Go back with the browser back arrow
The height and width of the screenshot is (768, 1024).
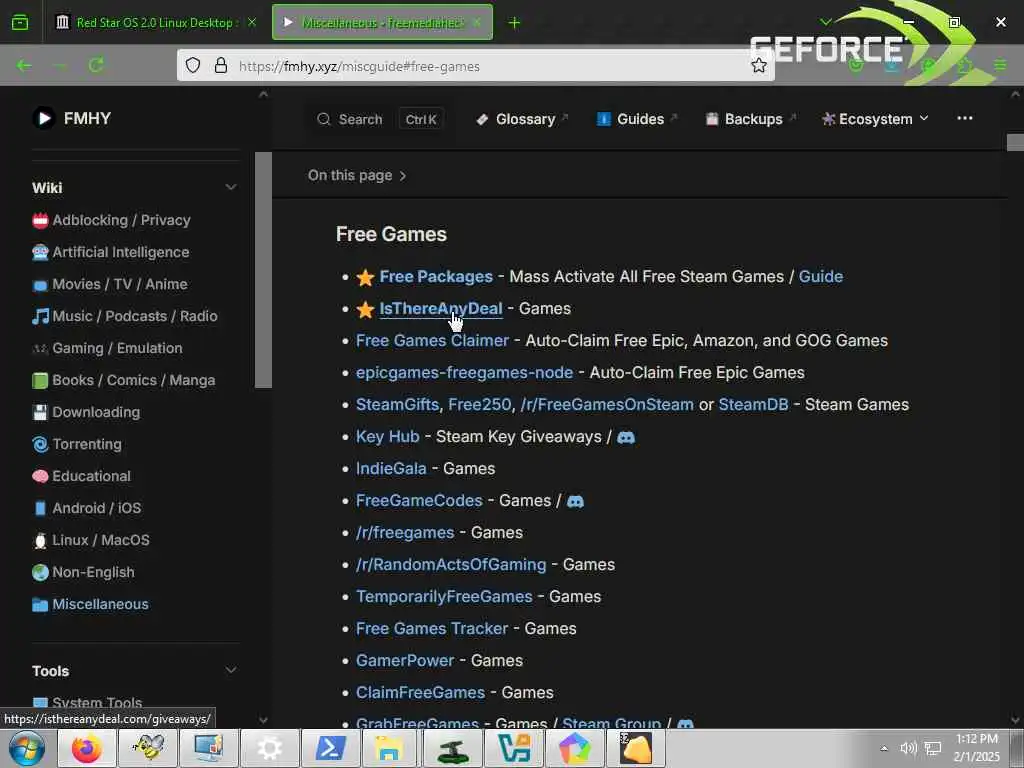(x=24, y=65)
